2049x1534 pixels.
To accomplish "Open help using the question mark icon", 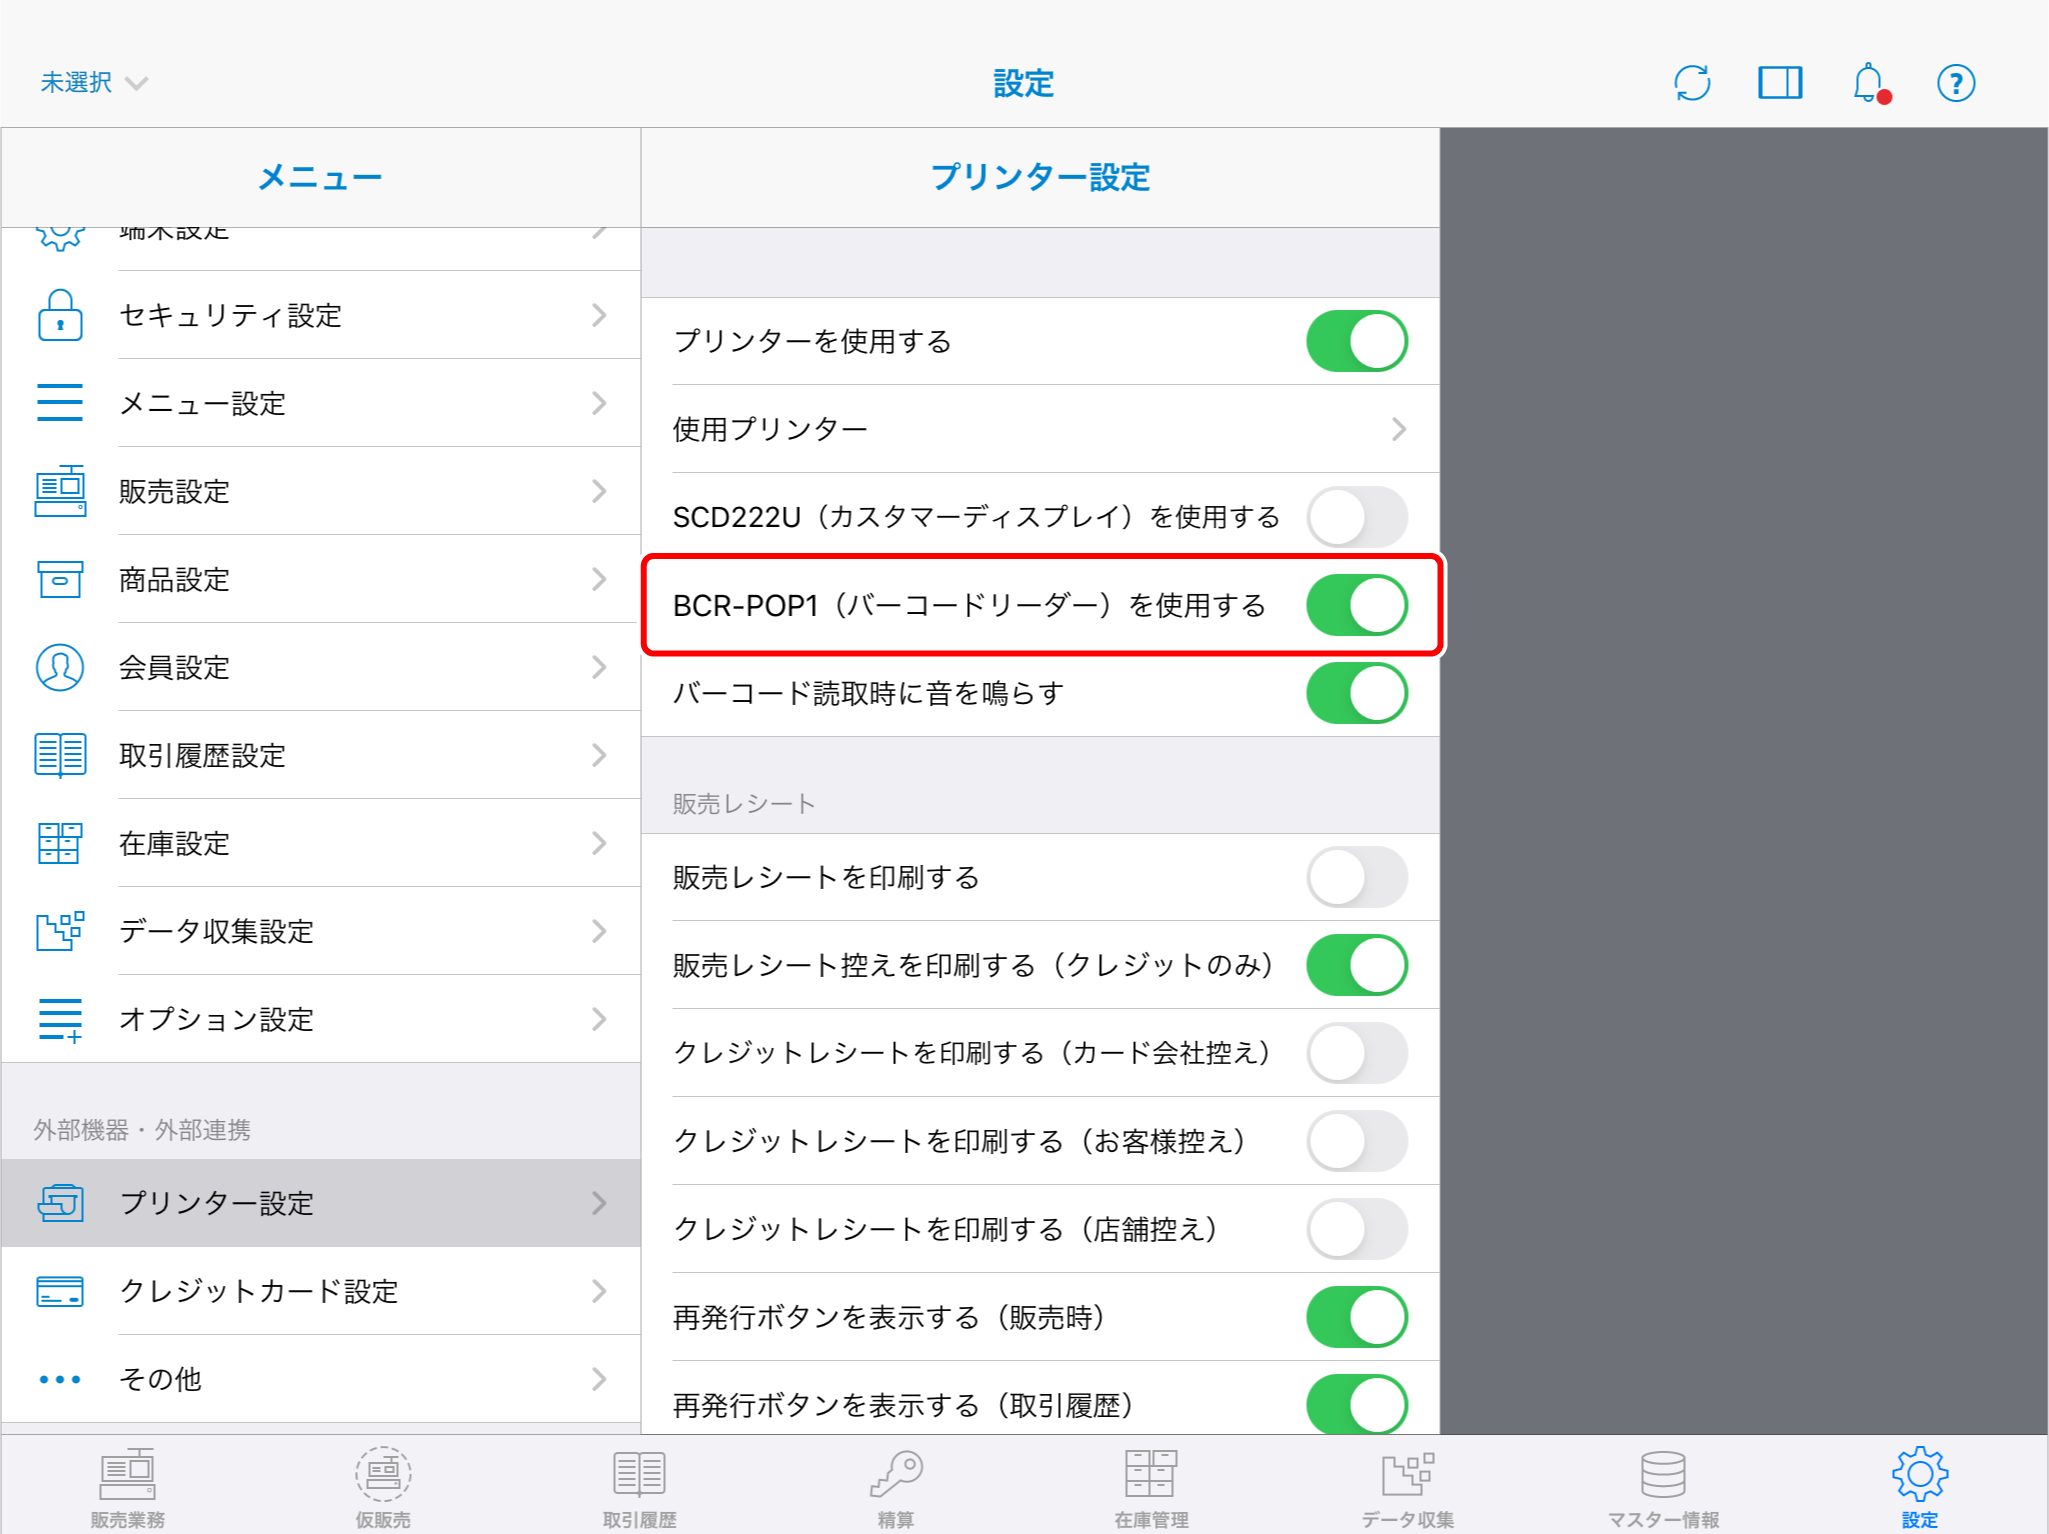I will (1956, 83).
